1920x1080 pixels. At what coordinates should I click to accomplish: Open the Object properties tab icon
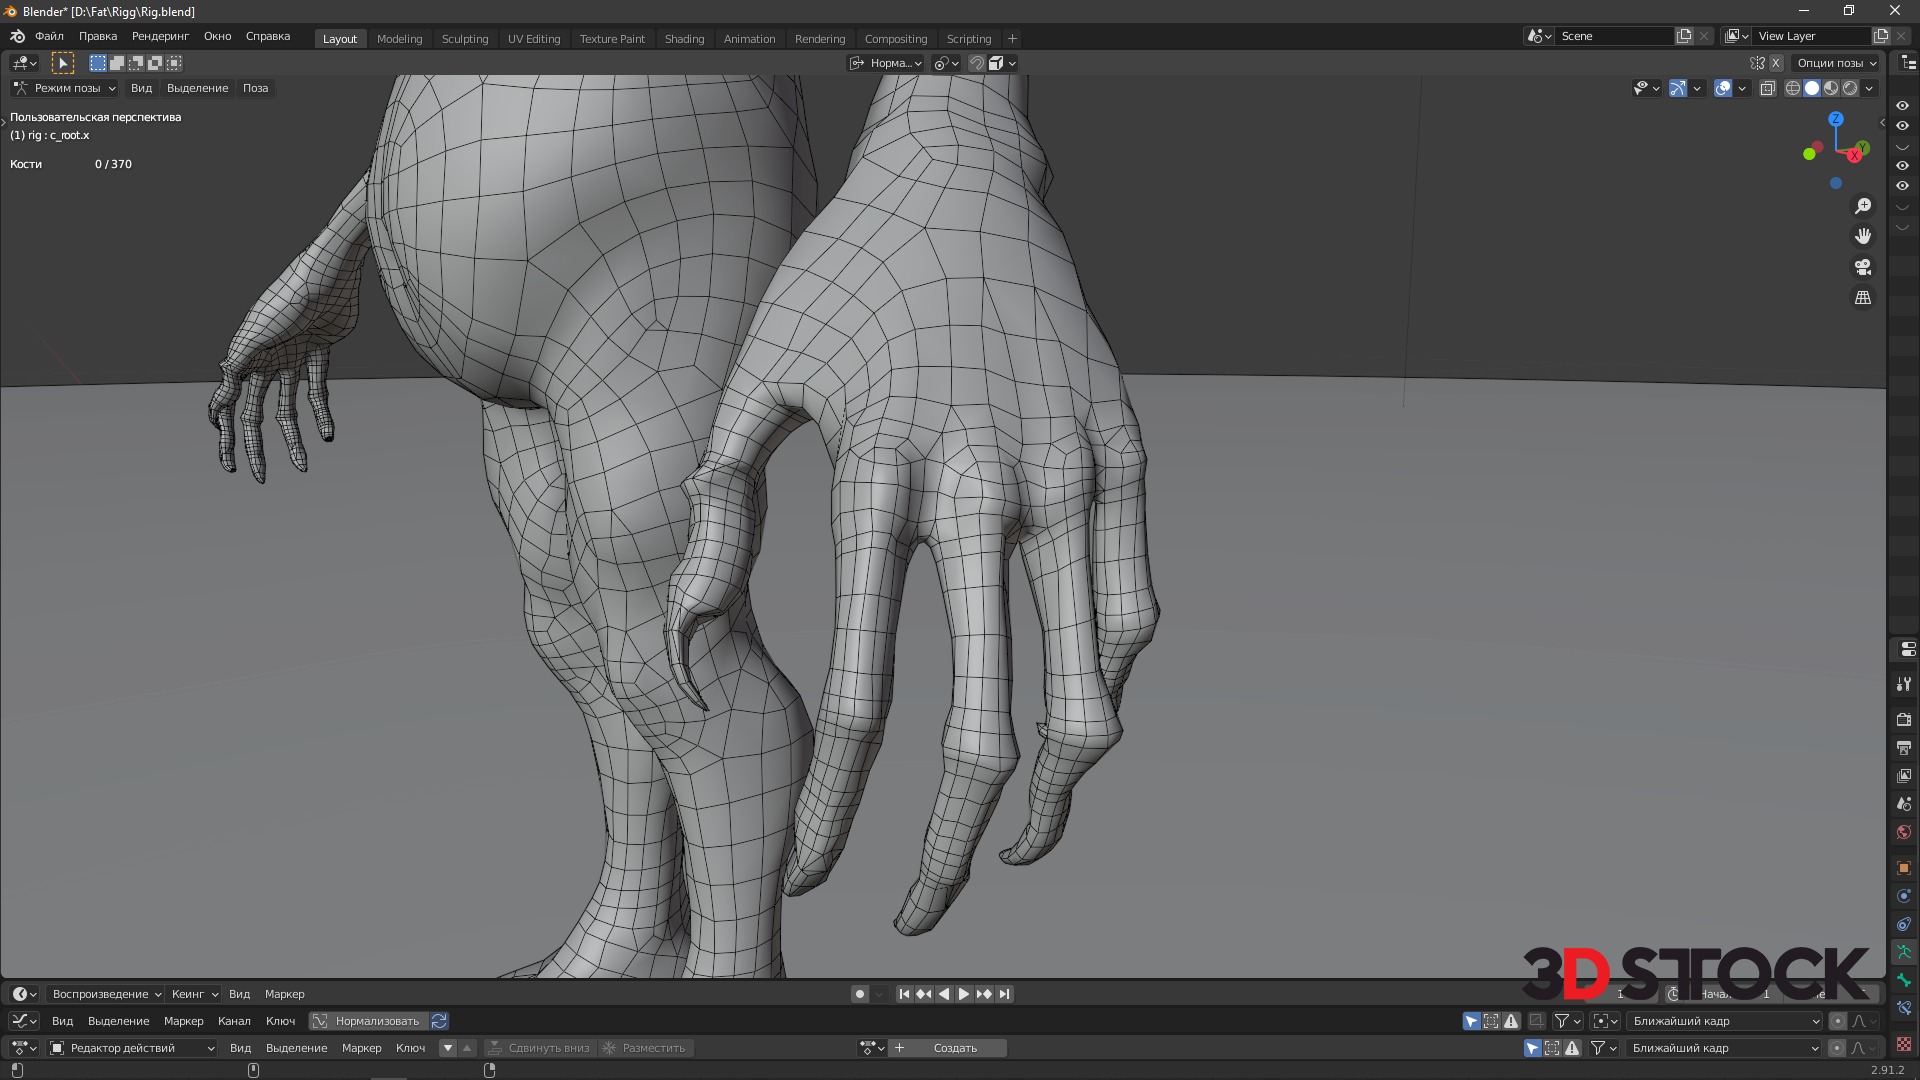pos(1903,868)
